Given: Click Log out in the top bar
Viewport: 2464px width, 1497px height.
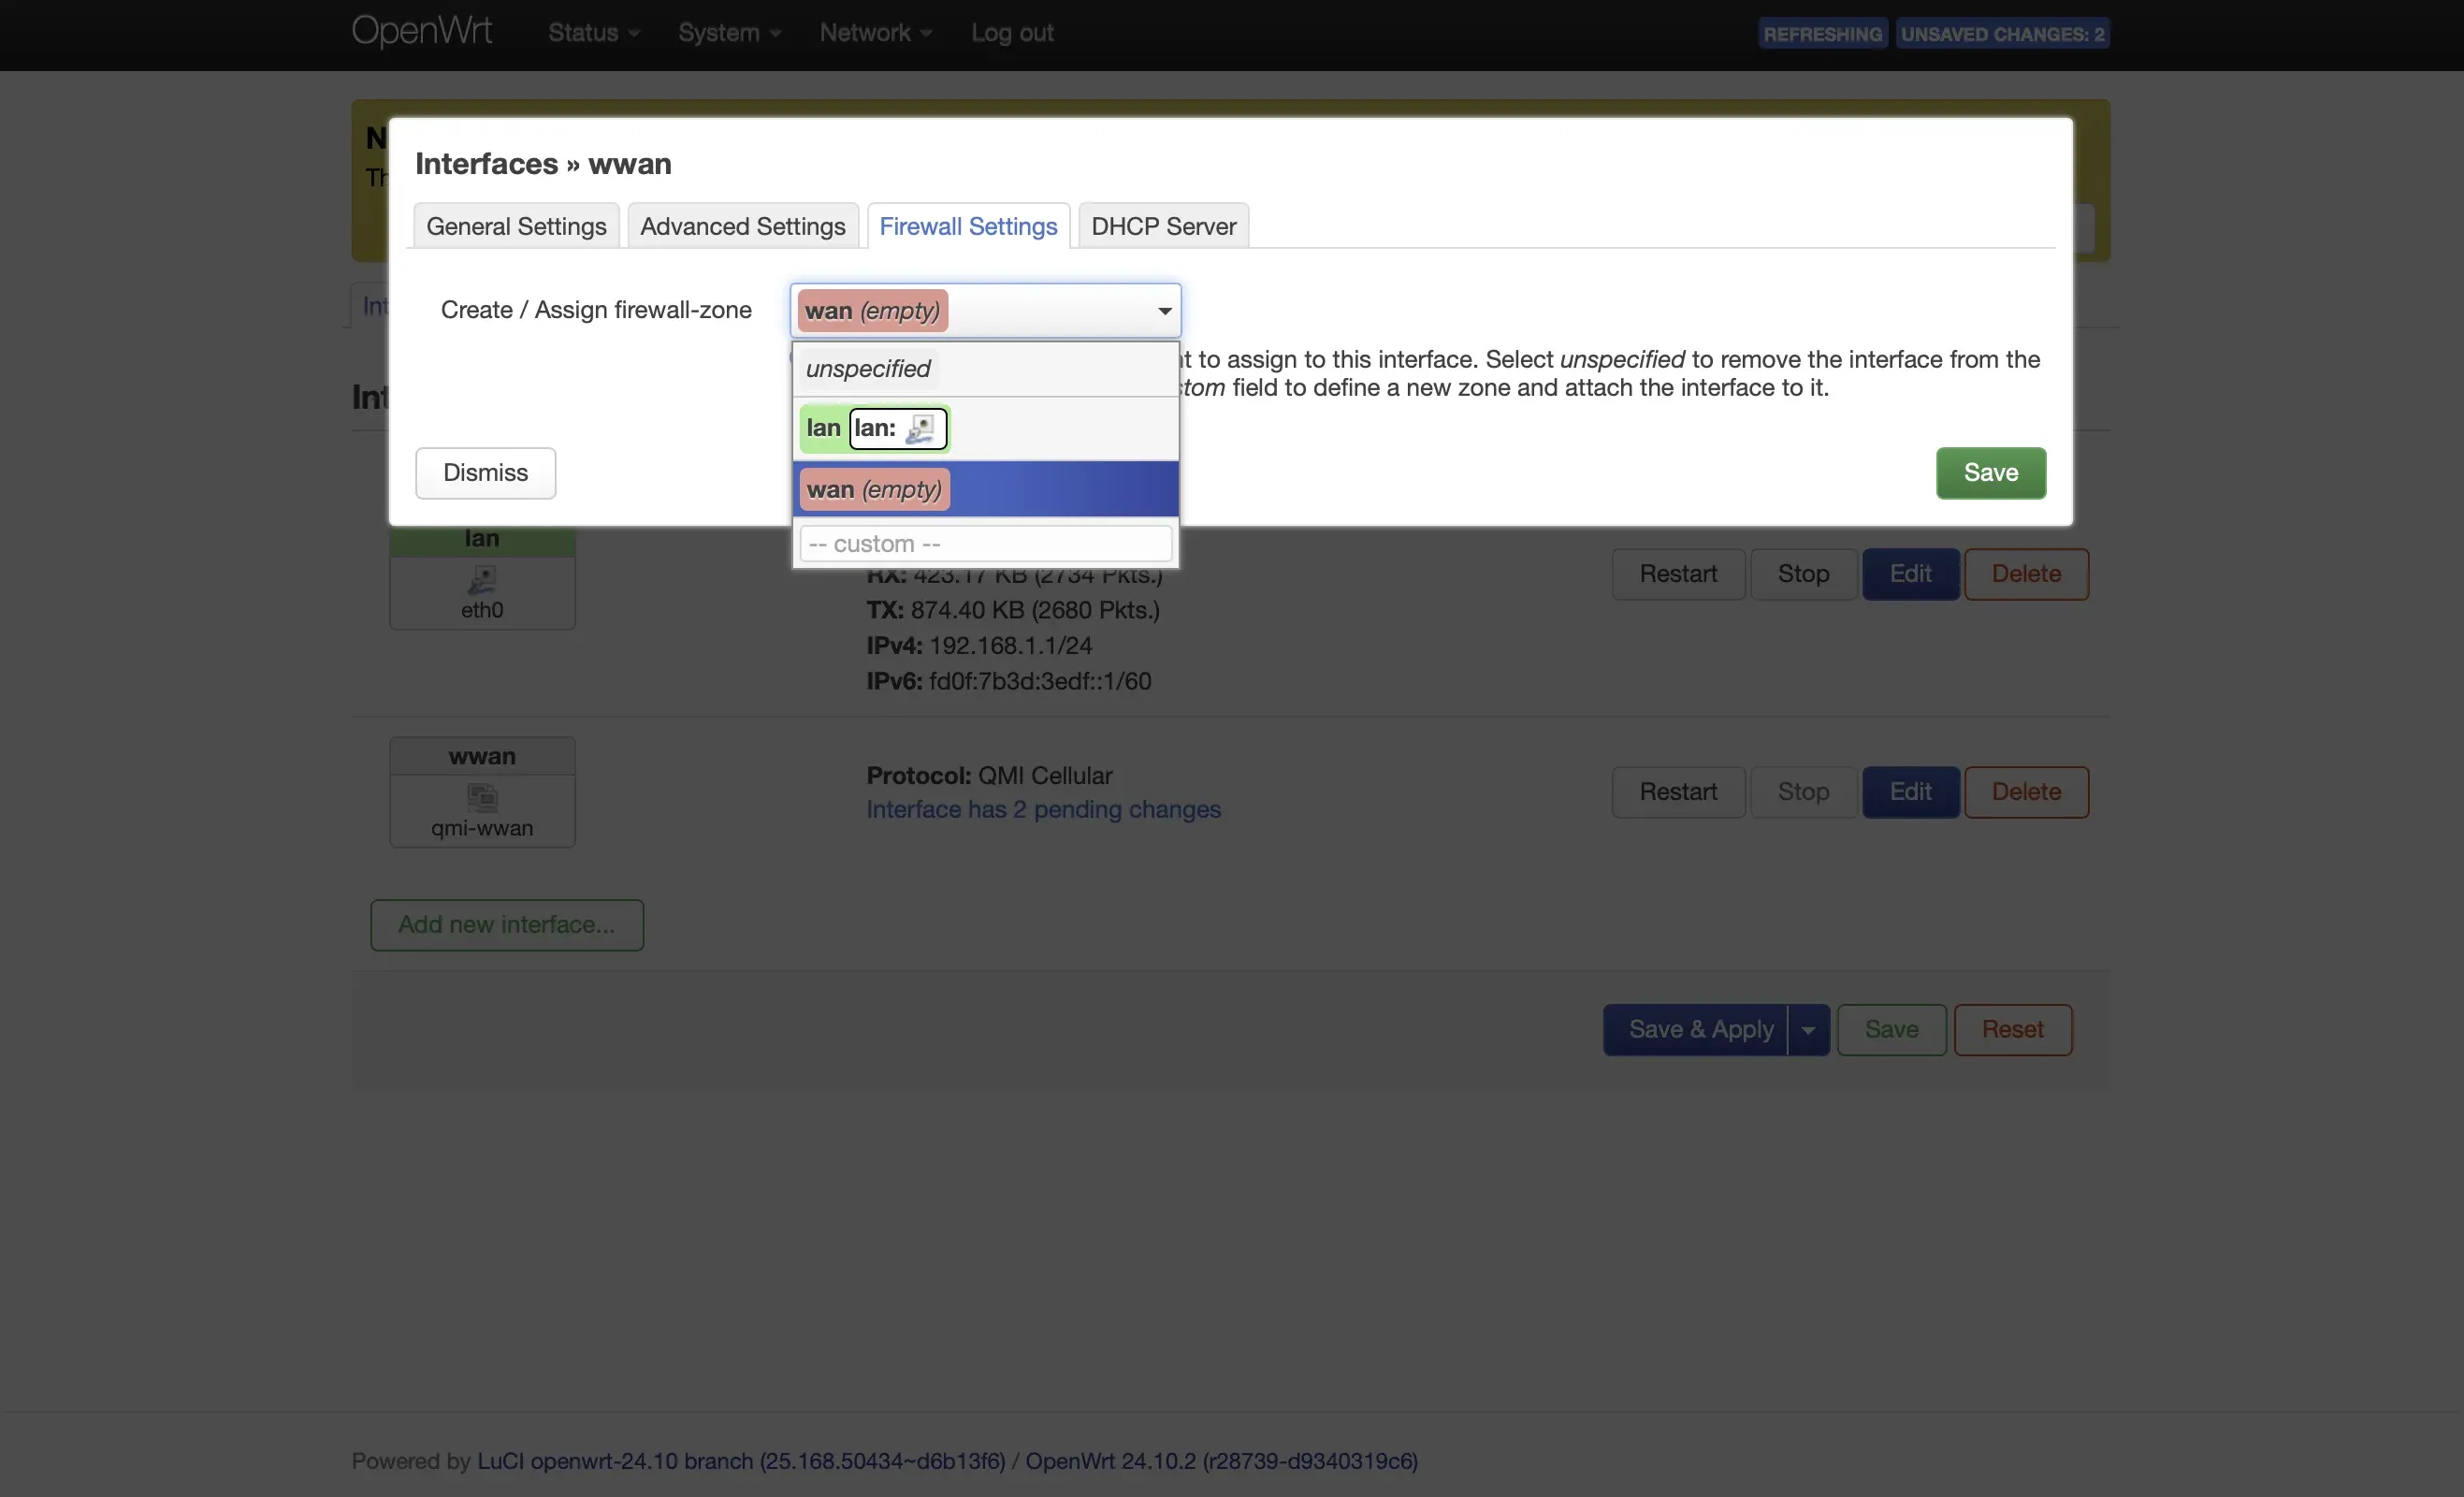Looking at the screenshot, I should tap(1012, 33).
